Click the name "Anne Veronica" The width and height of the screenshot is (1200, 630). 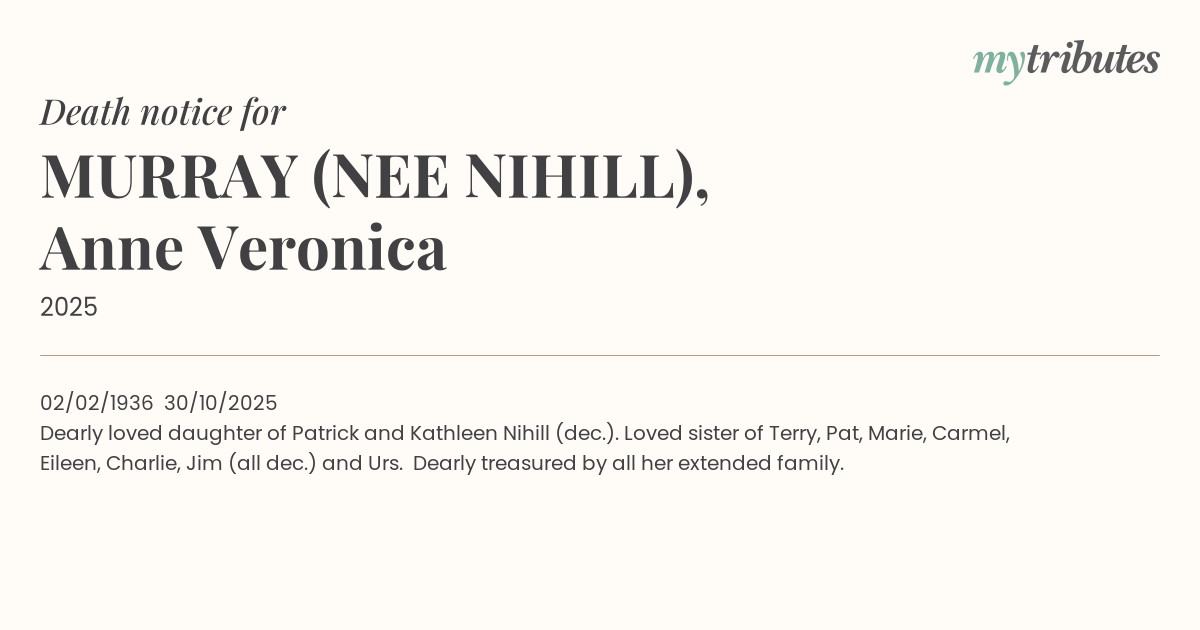[243, 248]
